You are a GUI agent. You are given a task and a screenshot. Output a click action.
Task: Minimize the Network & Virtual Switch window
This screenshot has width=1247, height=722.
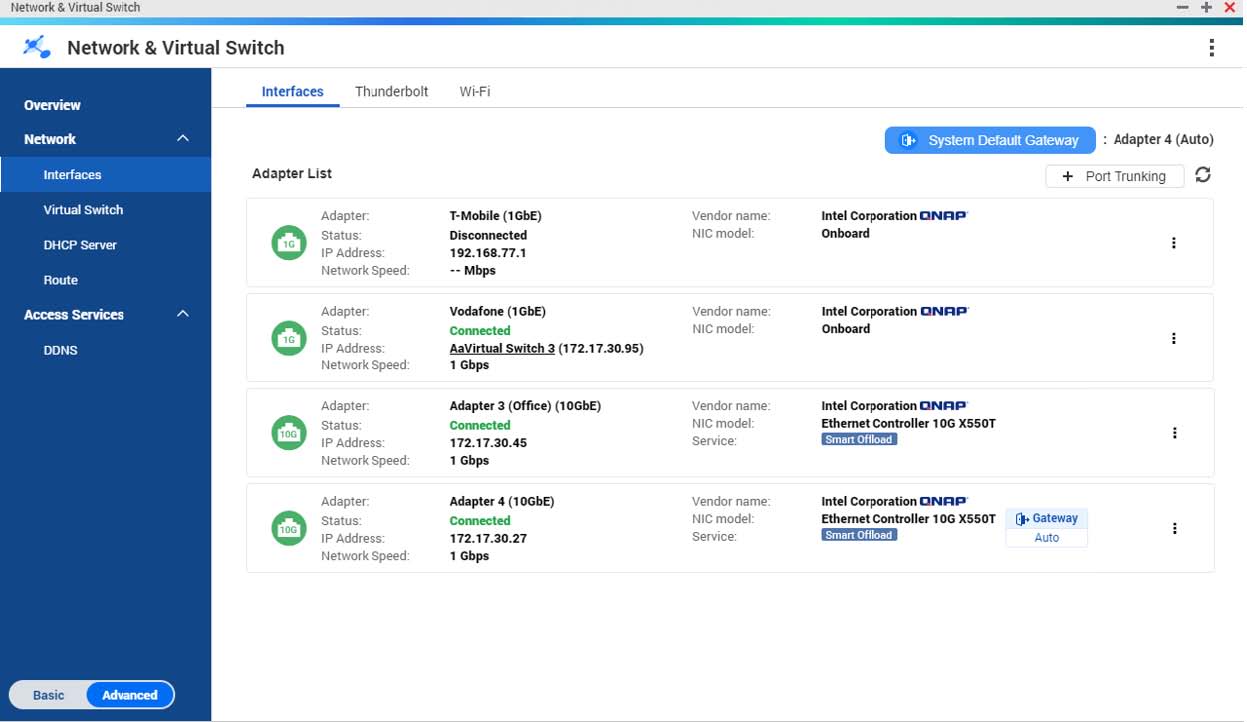pyautogui.click(x=1182, y=7)
